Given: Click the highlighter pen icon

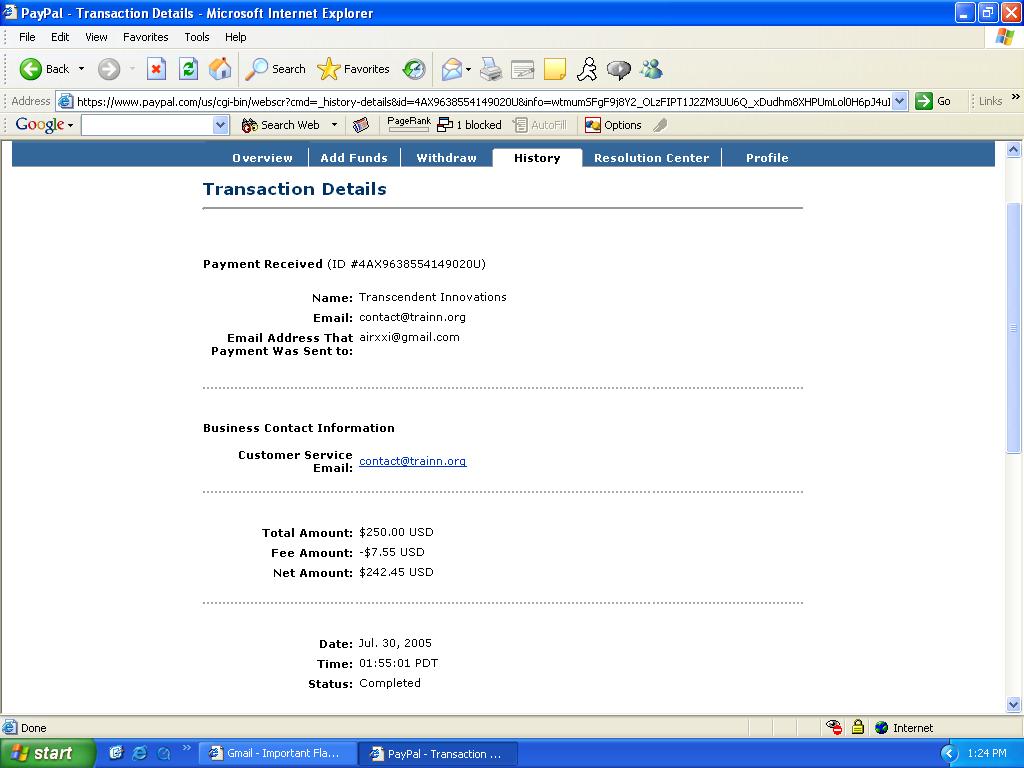Looking at the screenshot, I should click(660, 125).
